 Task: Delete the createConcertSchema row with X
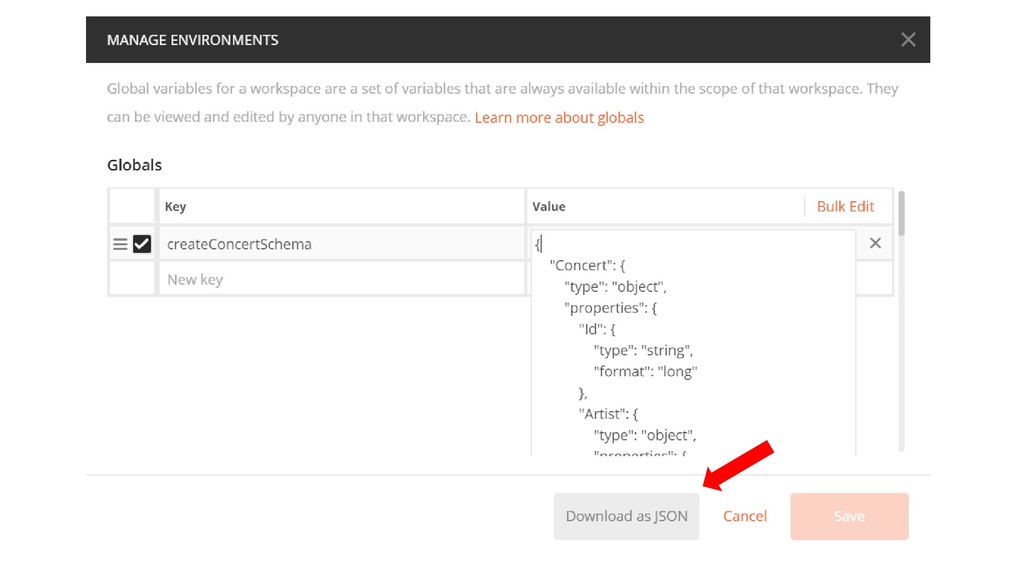point(875,244)
